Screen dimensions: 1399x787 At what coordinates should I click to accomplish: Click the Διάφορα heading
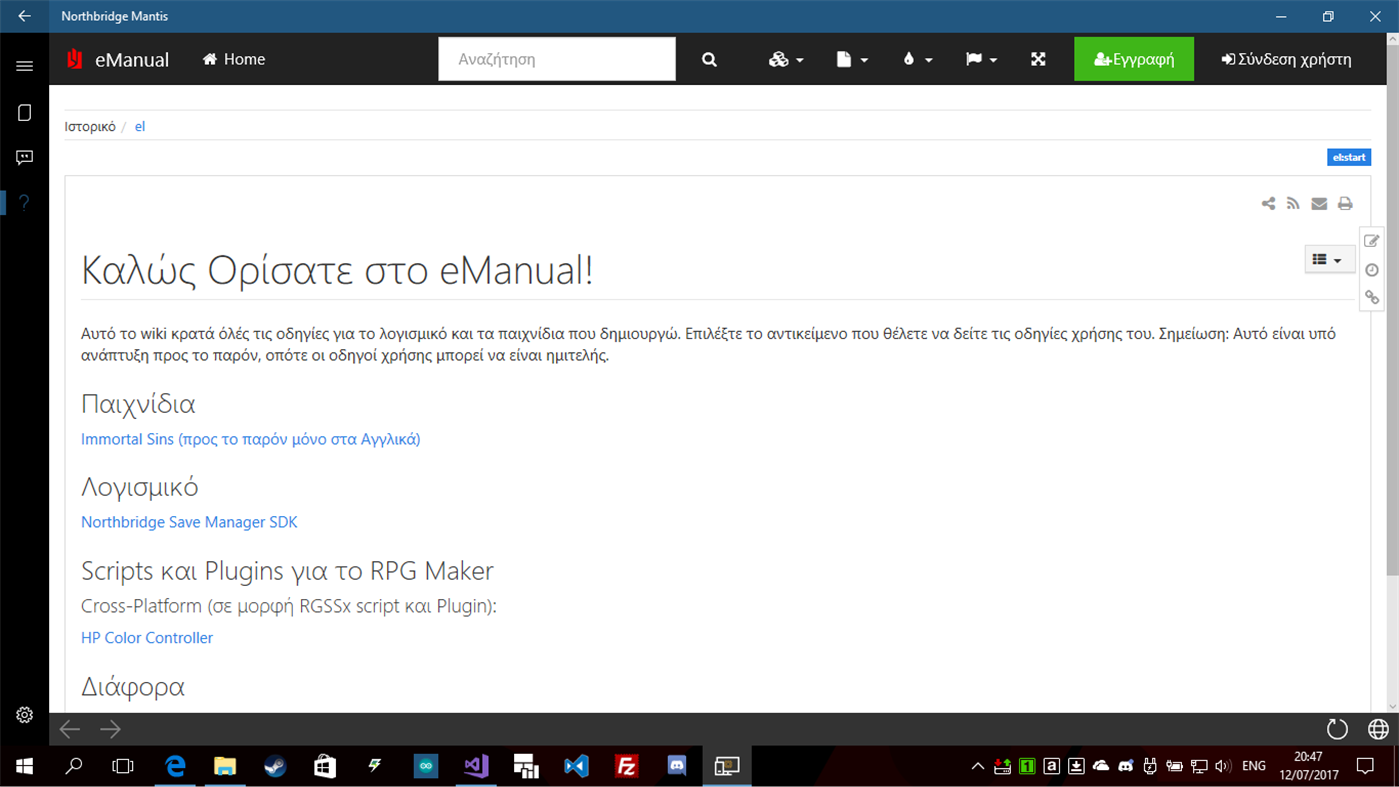coord(133,687)
